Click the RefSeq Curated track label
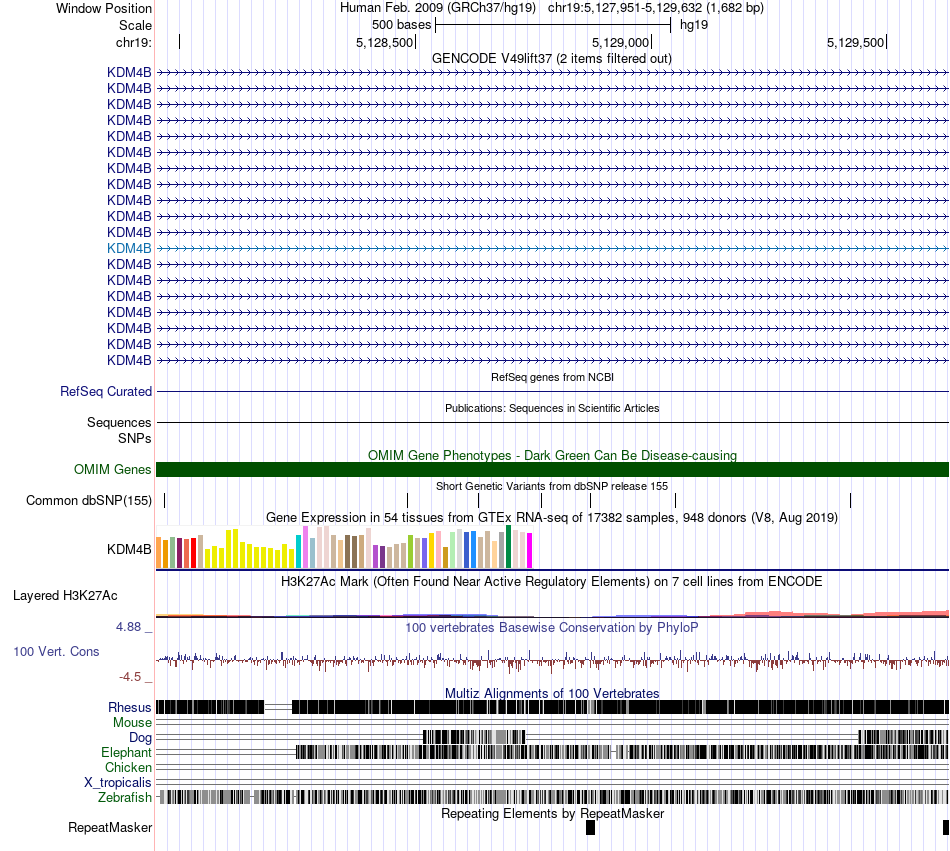 pyautogui.click(x=106, y=391)
